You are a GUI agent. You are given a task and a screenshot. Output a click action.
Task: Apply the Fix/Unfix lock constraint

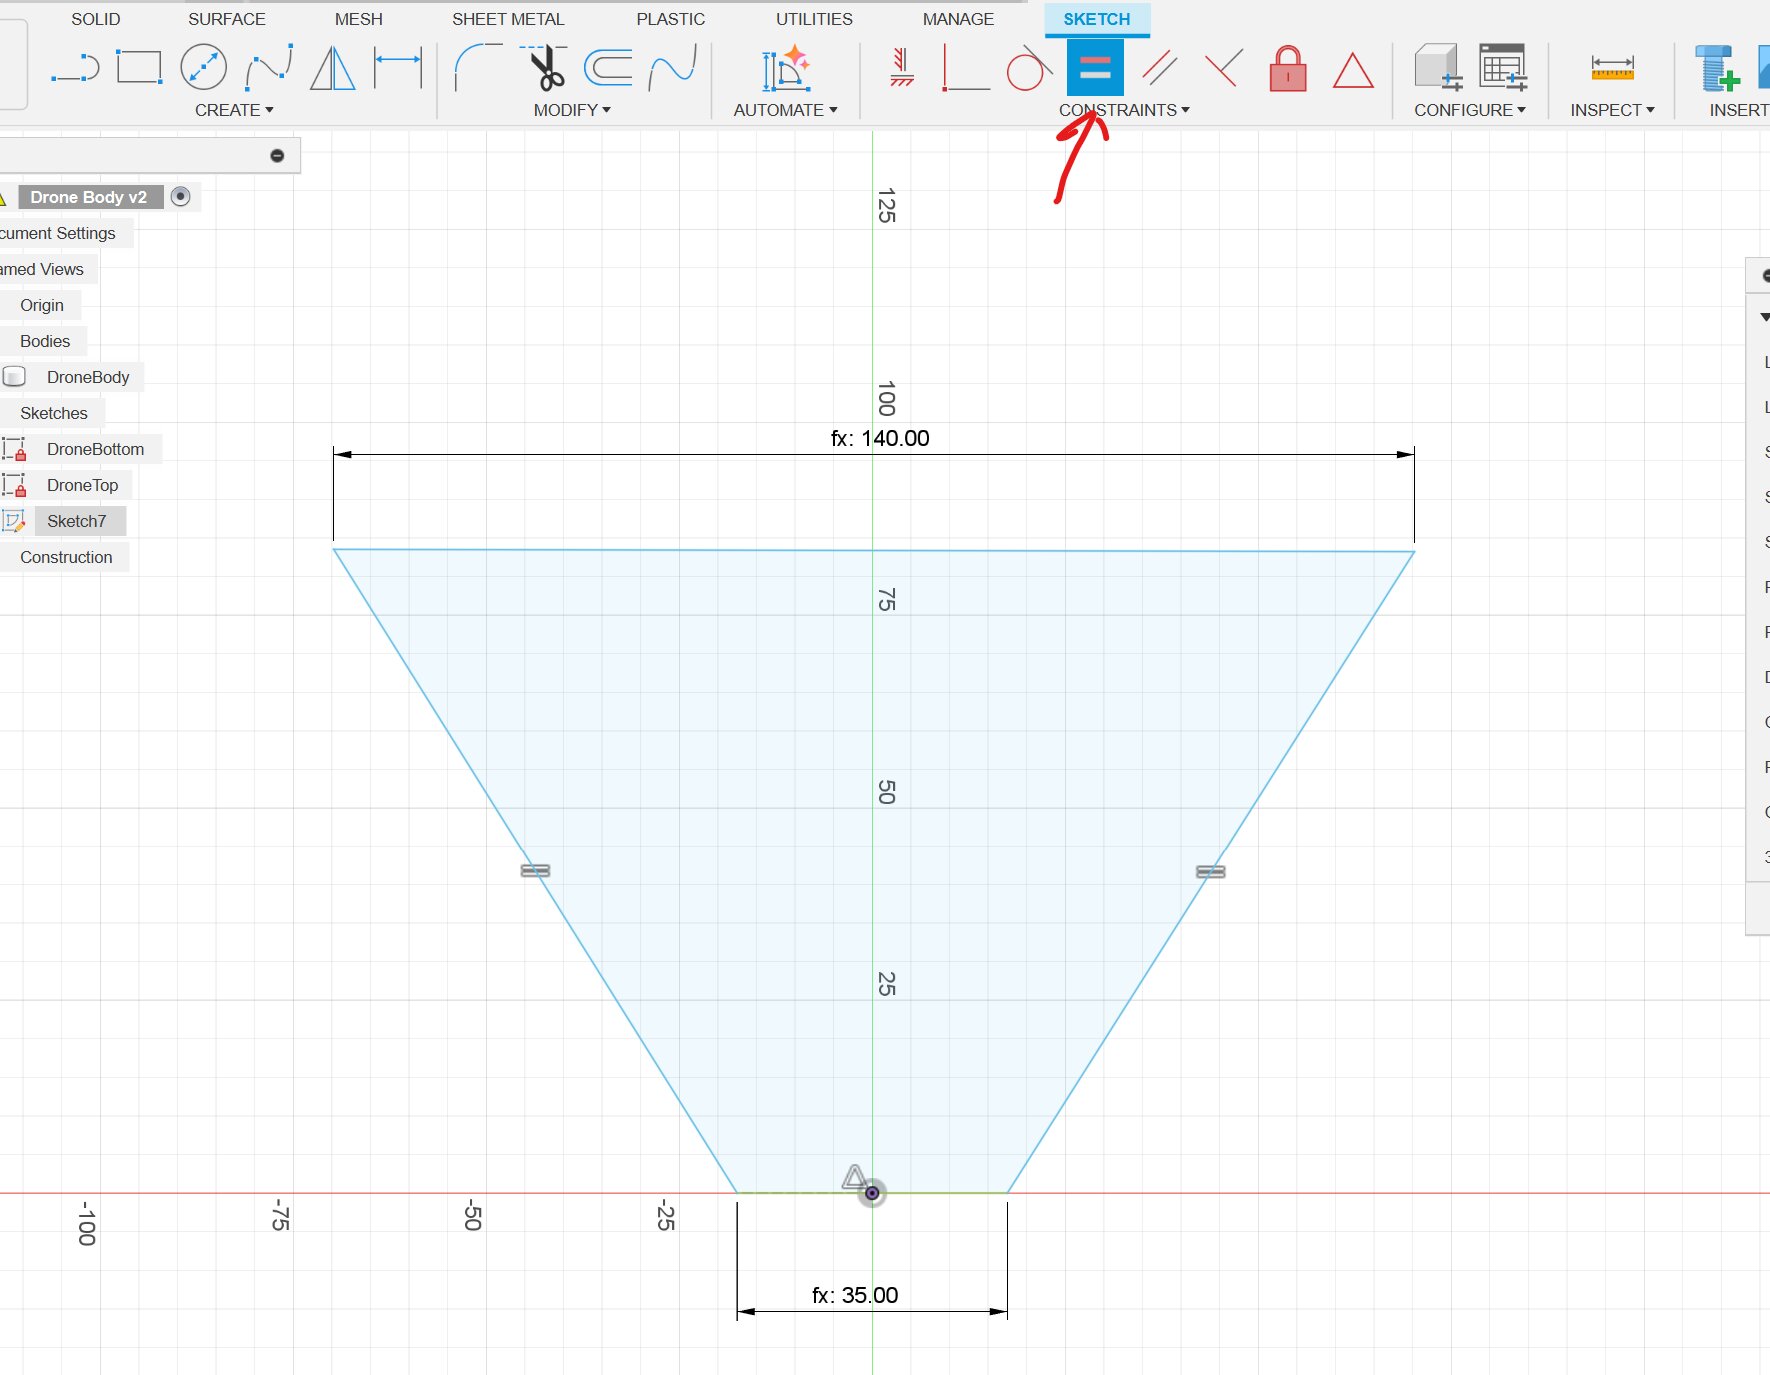[1288, 68]
